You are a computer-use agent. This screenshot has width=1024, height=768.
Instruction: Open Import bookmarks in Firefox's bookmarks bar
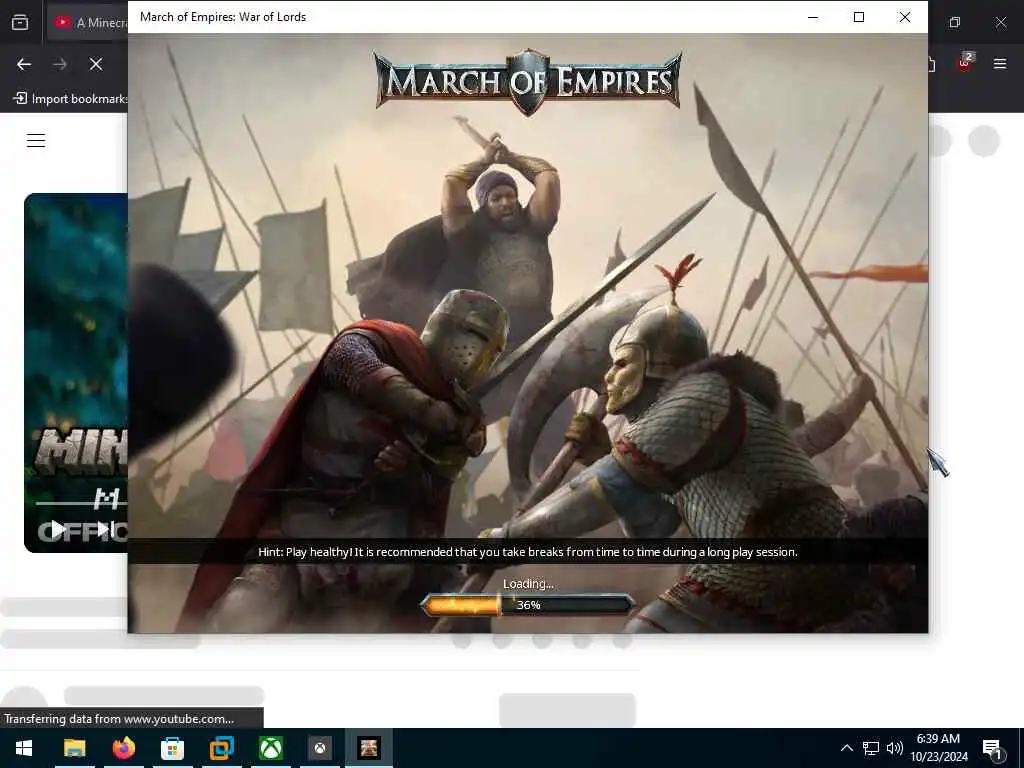point(71,99)
